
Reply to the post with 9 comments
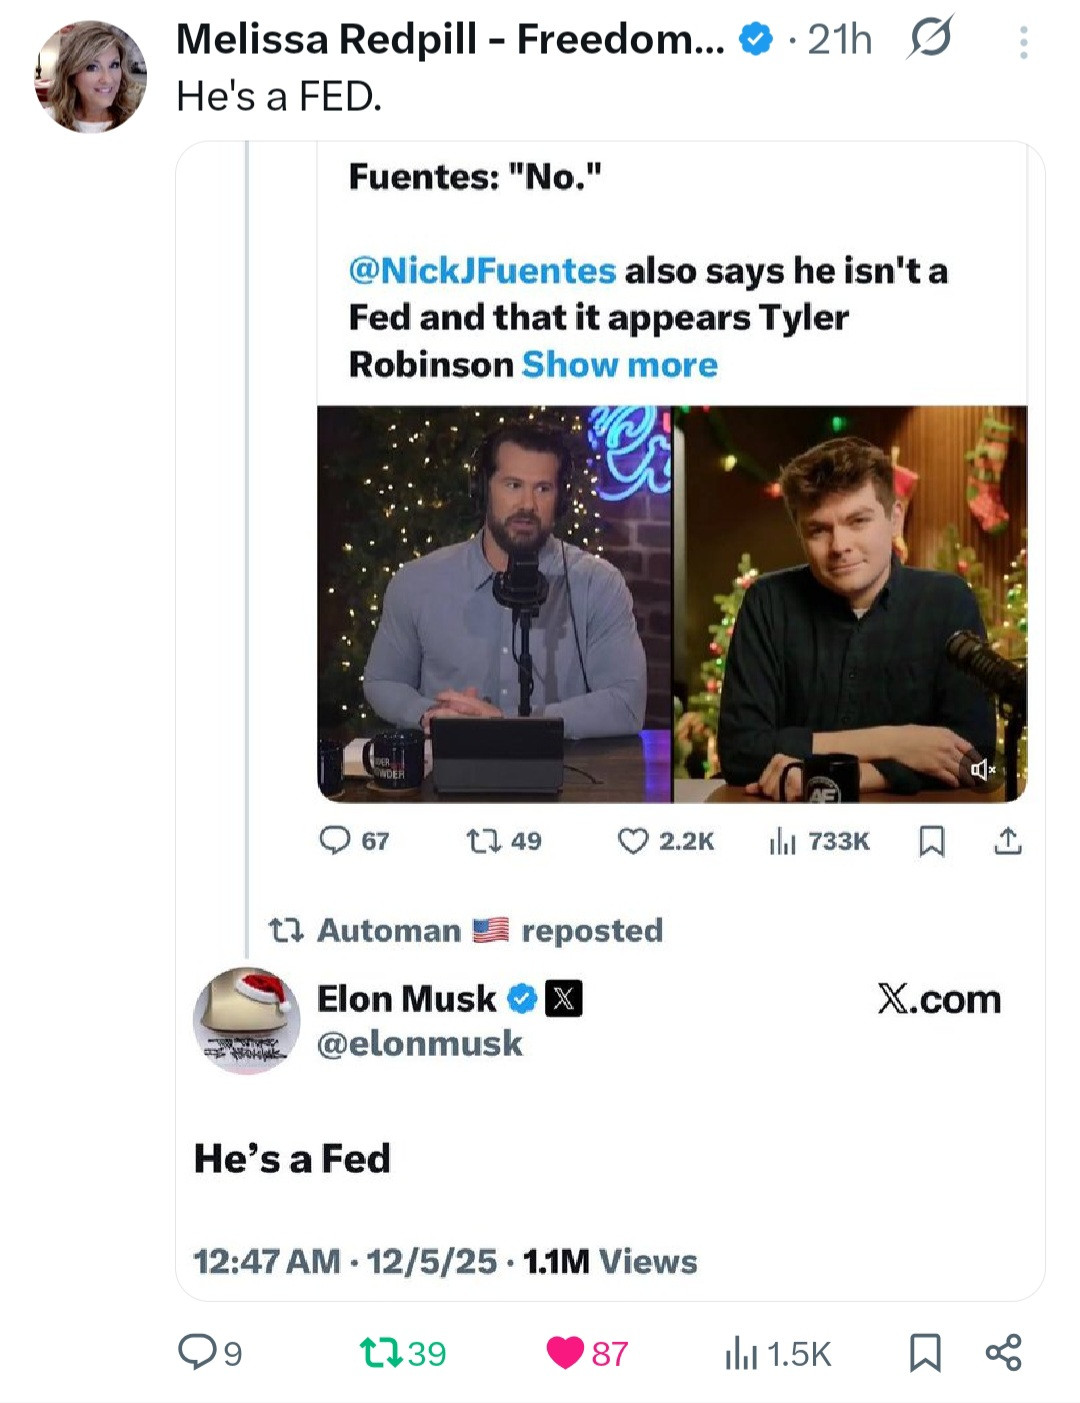194,1353
